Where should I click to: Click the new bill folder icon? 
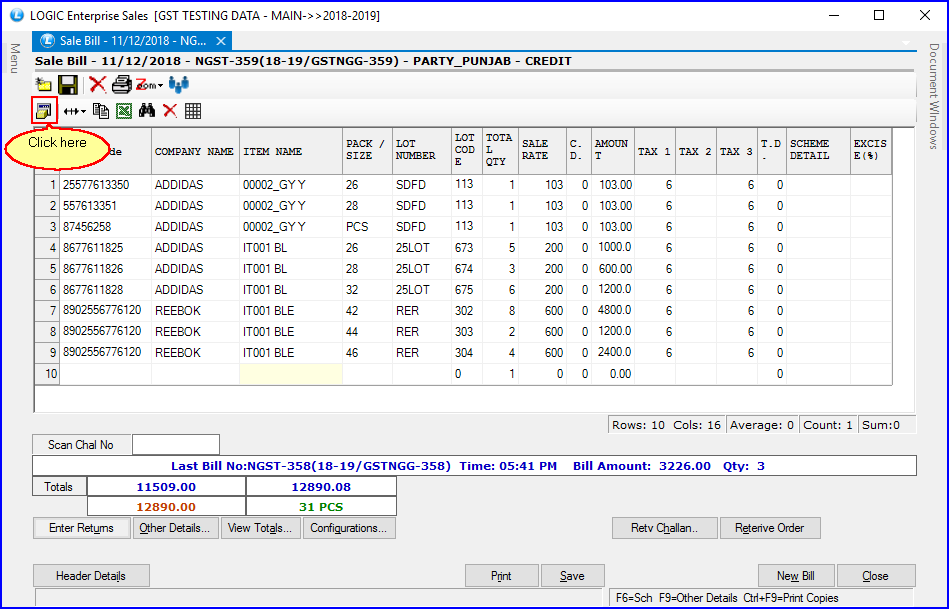tap(44, 85)
